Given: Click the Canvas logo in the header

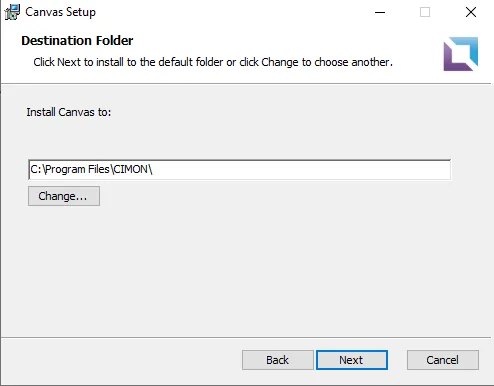Looking at the screenshot, I should click(460, 54).
